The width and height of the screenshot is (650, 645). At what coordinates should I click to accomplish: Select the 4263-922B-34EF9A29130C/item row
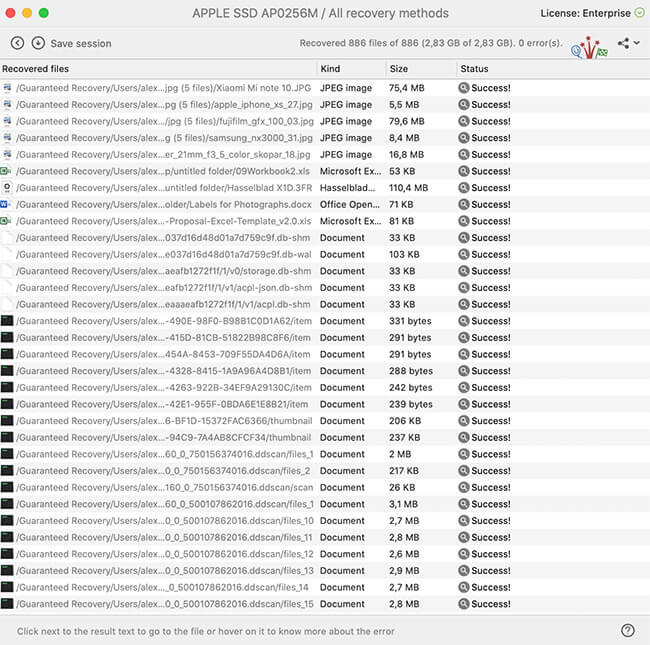tap(325, 388)
